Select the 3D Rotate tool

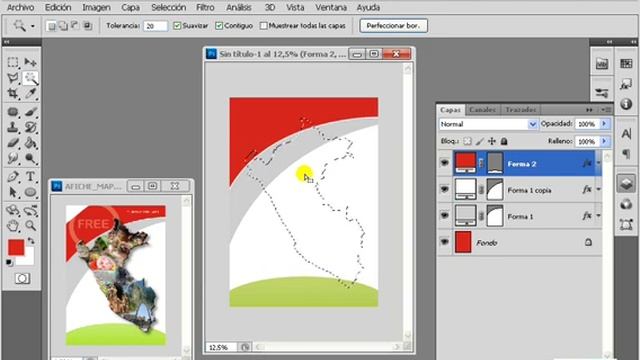[13, 210]
